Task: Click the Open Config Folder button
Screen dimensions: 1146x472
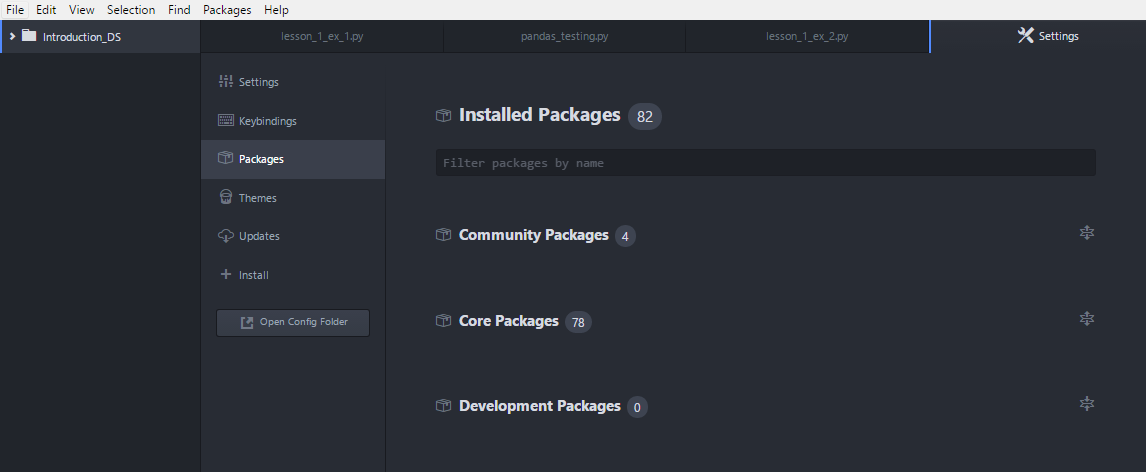Action: click(293, 322)
